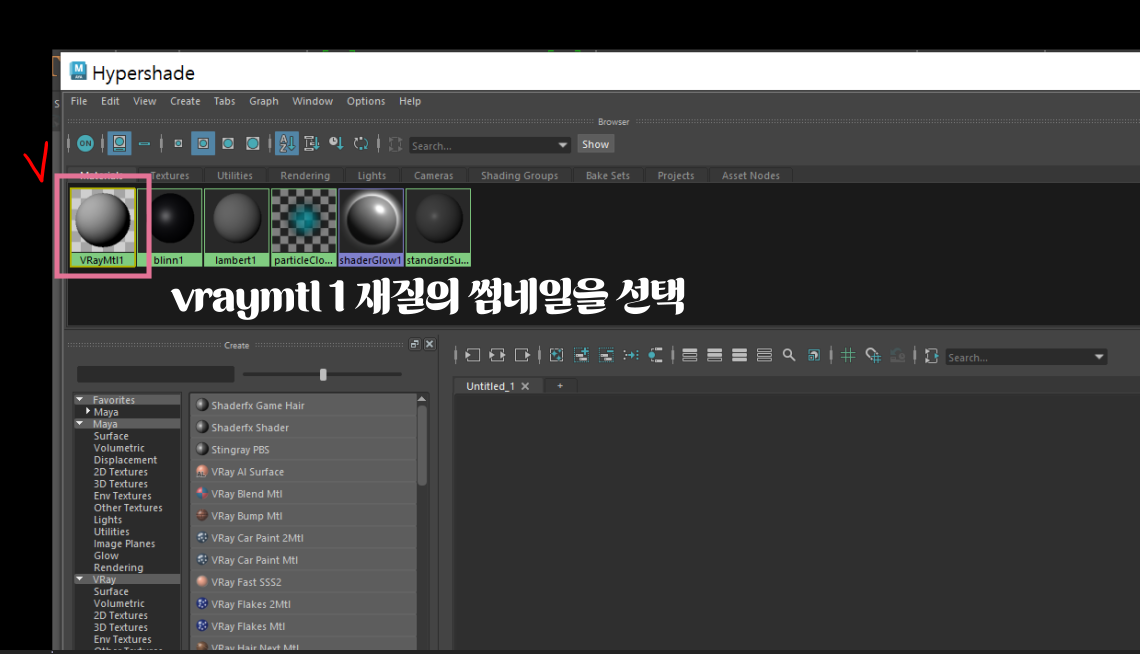Graph materials on selected objects icon
The image size is (1140, 654).
(655, 355)
